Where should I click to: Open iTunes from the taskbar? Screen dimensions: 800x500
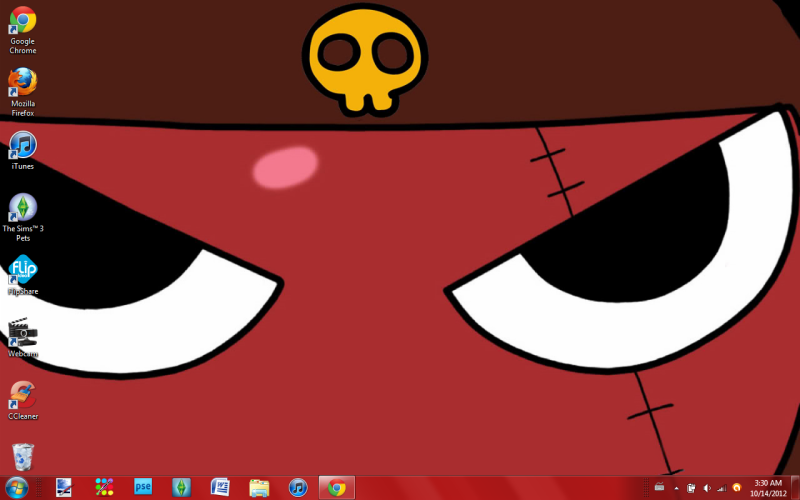tap(298, 488)
